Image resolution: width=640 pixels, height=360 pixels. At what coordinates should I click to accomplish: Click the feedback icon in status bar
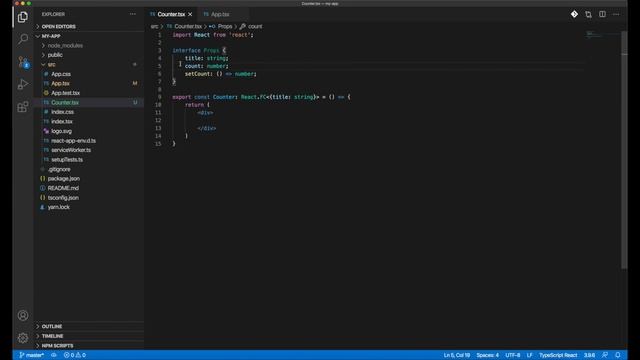(605, 355)
